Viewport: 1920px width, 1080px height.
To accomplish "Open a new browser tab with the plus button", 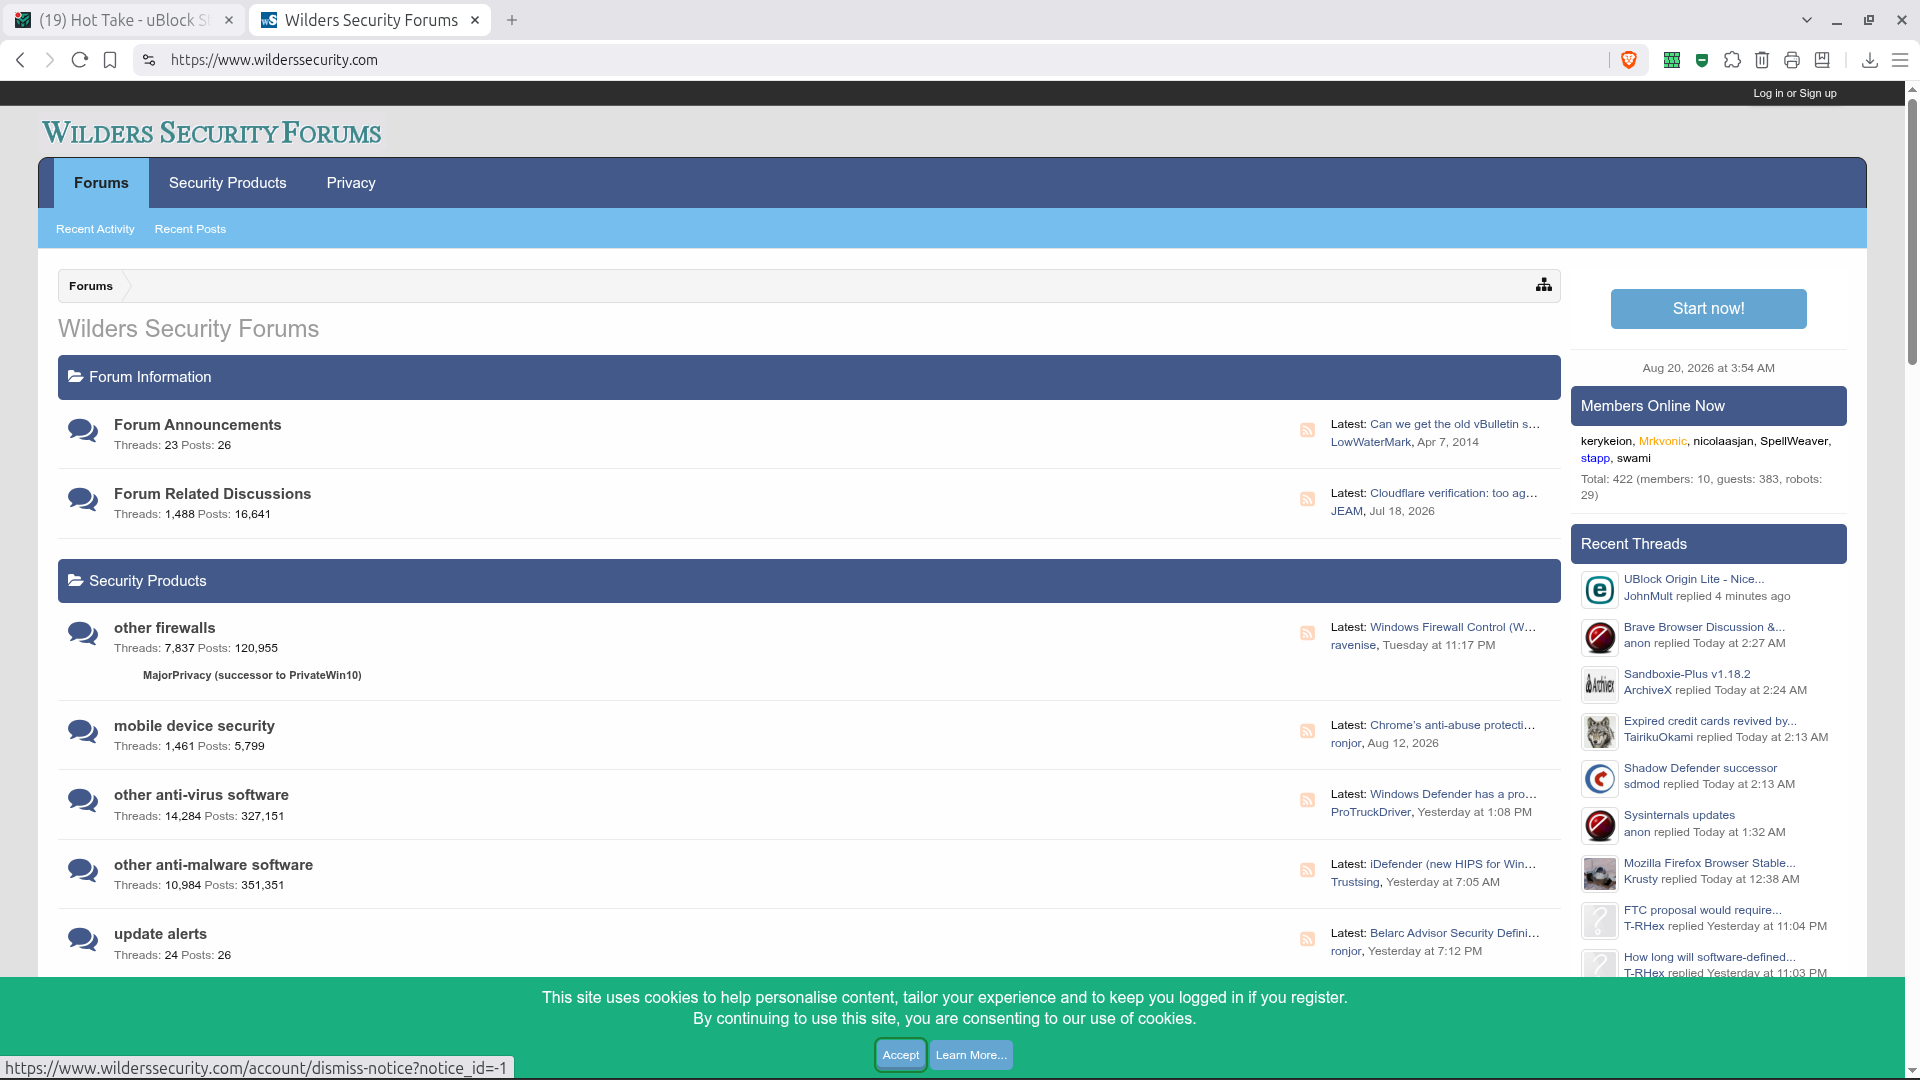I will point(512,20).
